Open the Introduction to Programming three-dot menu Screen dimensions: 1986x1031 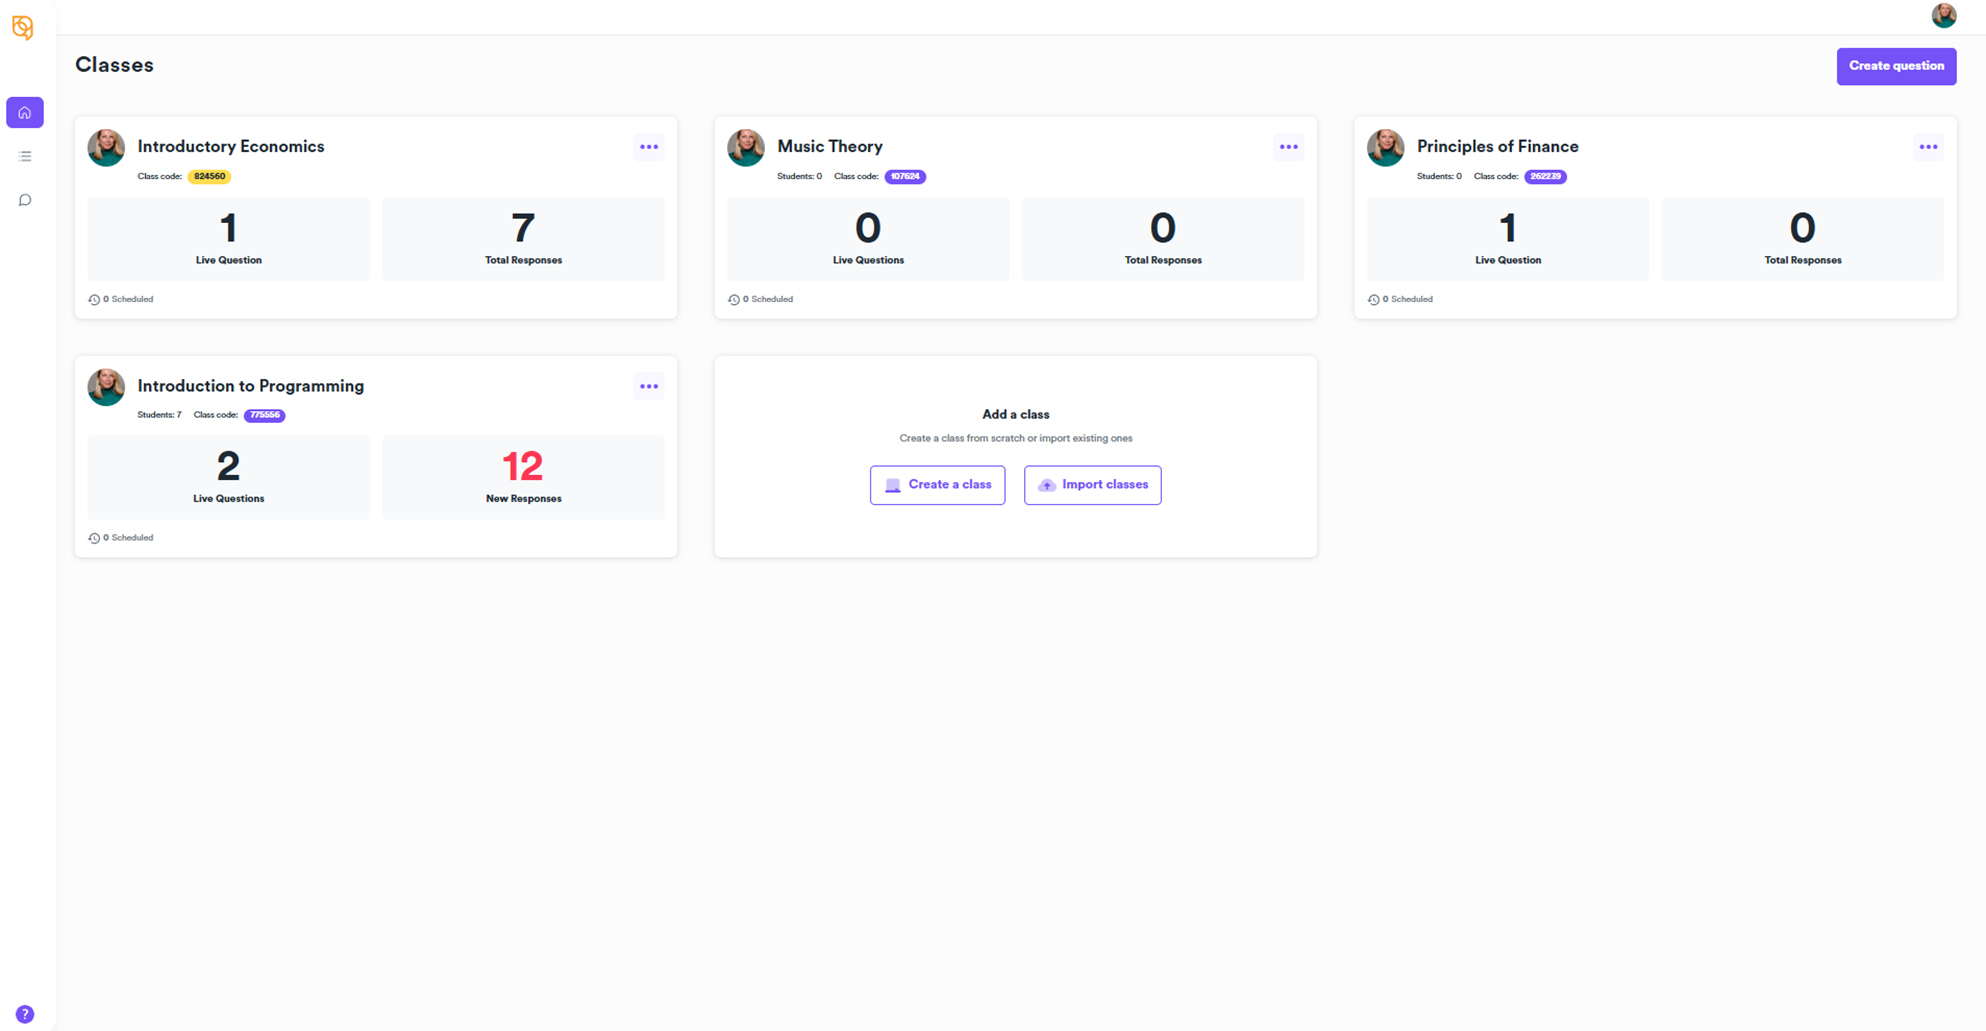[649, 386]
